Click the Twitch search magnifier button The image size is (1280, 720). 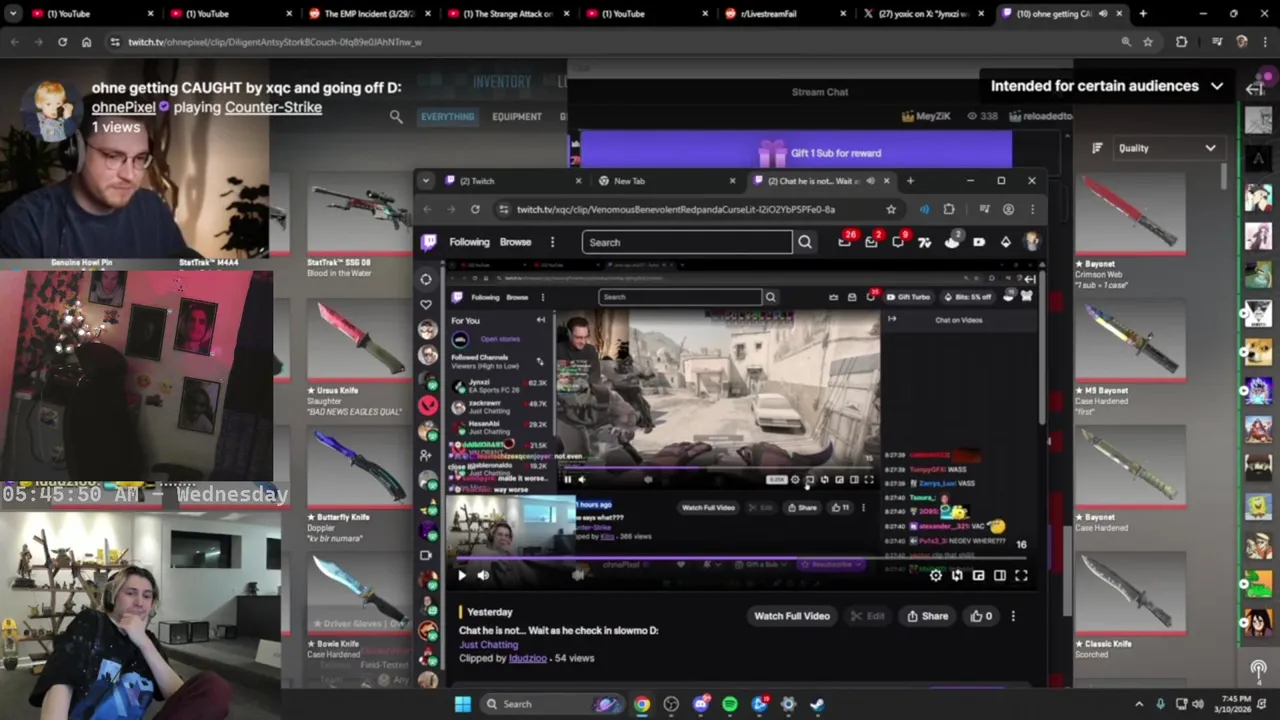coord(804,242)
